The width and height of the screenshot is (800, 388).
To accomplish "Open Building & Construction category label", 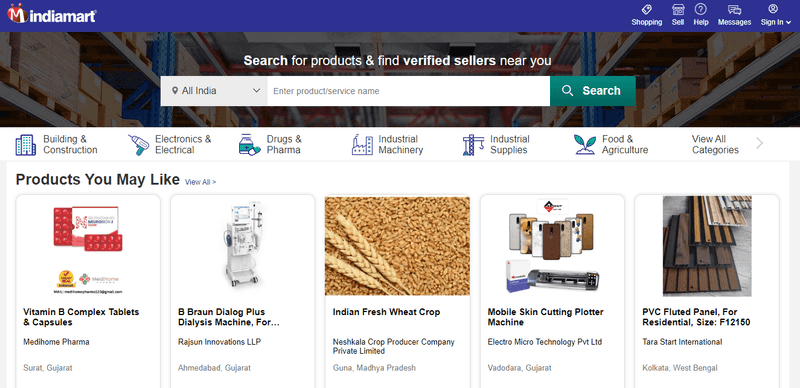I will (x=70, y=144).
